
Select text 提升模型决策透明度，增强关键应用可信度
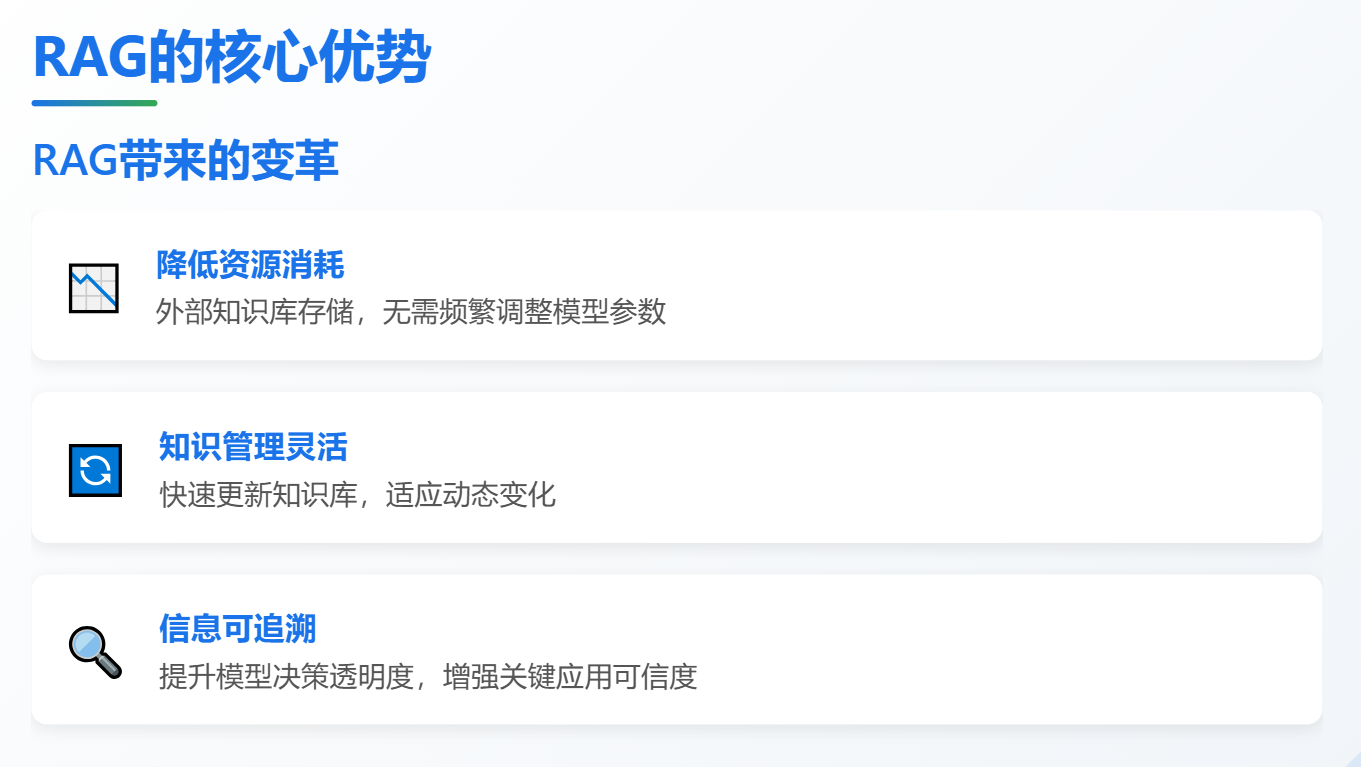pos(428,676)
